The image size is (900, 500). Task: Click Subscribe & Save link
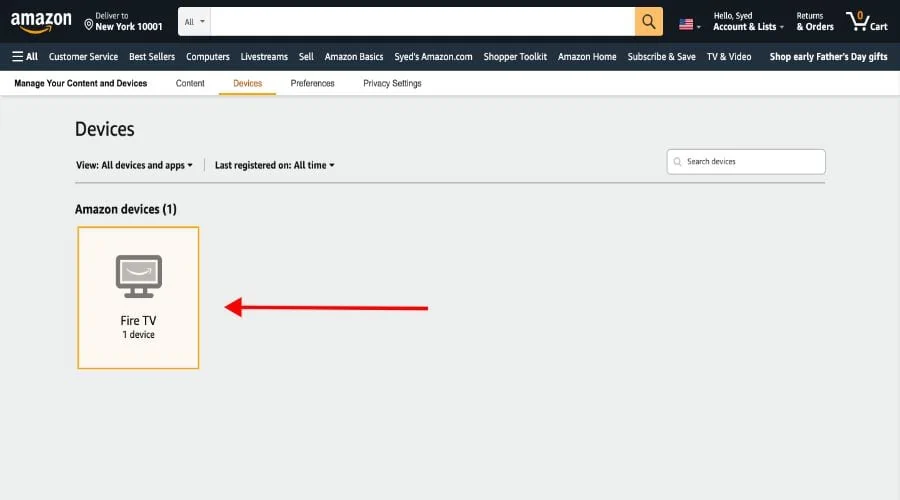[x=661, y=56]
